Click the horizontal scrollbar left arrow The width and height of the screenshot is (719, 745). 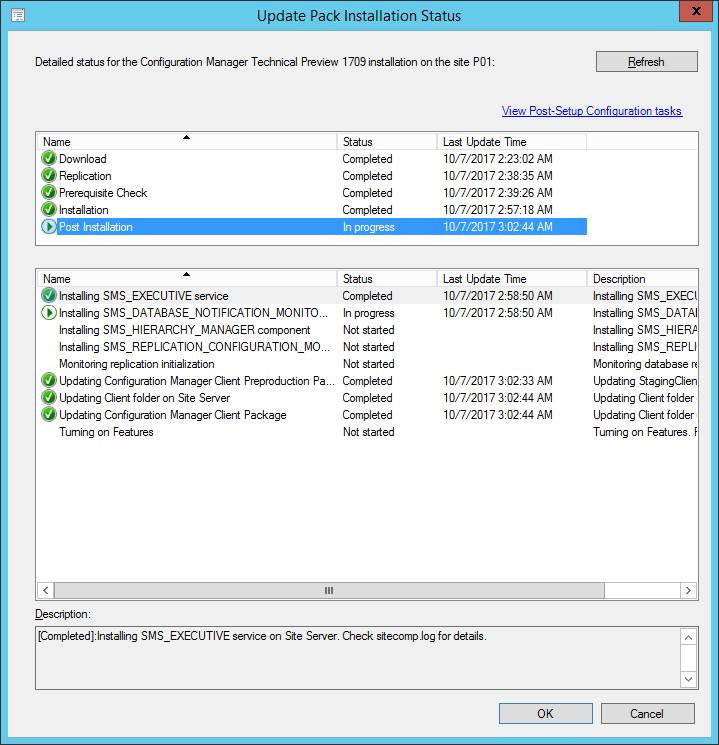click(46, 591)
